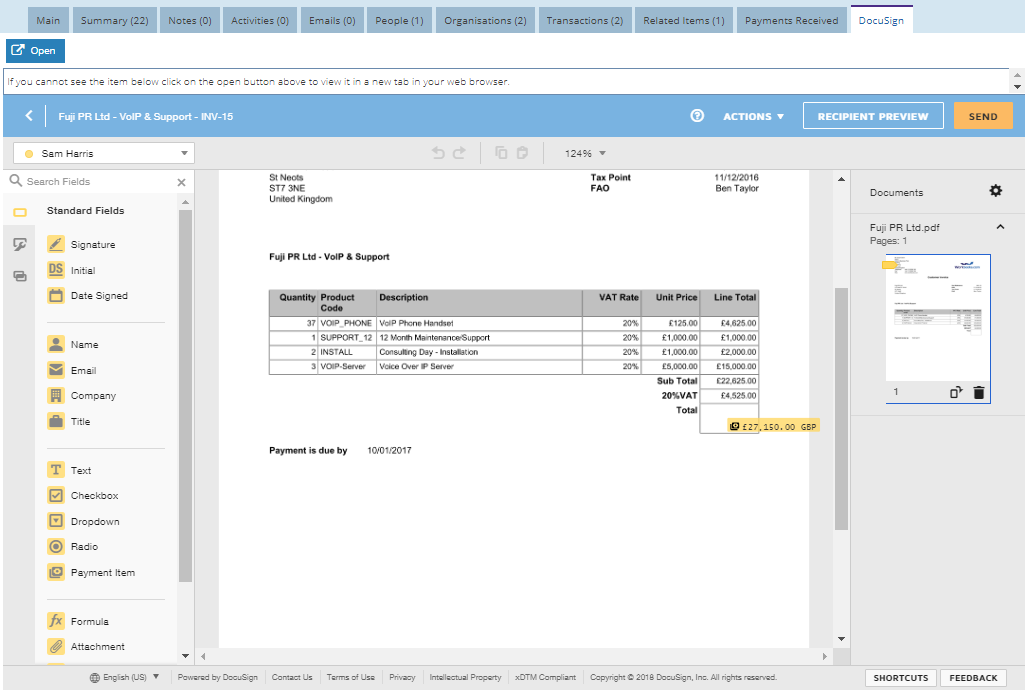The width and height of the screenshot is (1025, 692).
Task: Open the standard fields palette icon
Action: (x=20, y=212)
